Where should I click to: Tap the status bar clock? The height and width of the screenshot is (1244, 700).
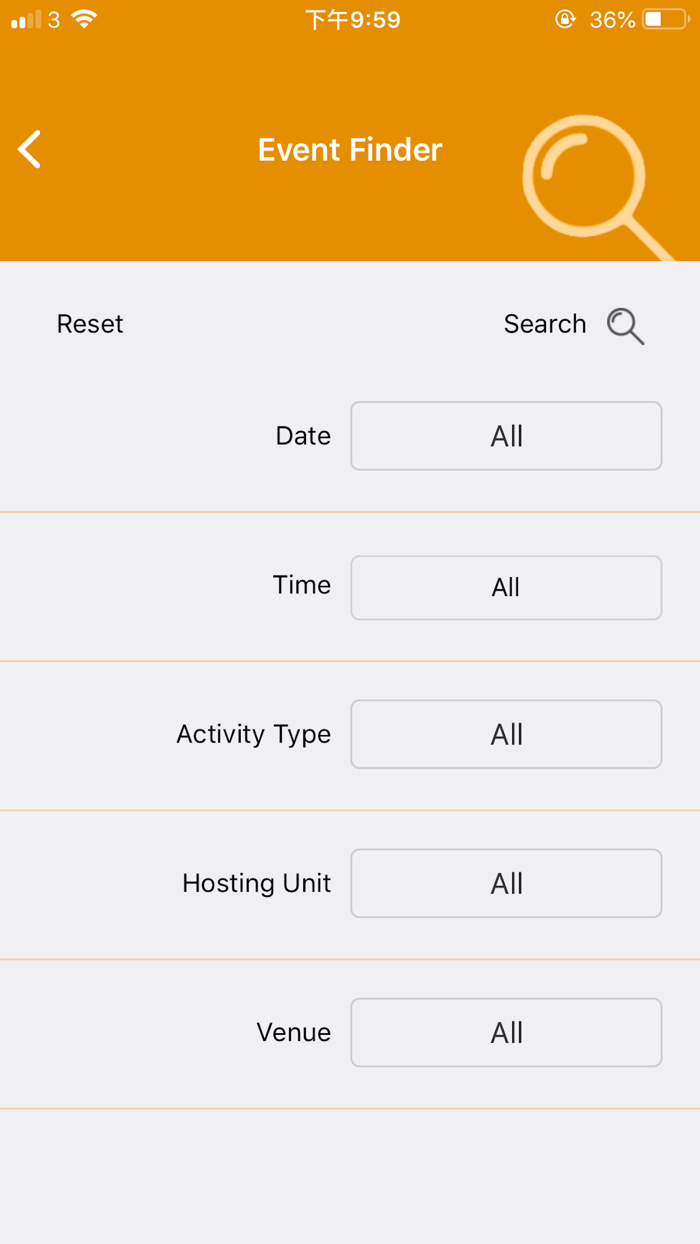click(x=352, y=19)
